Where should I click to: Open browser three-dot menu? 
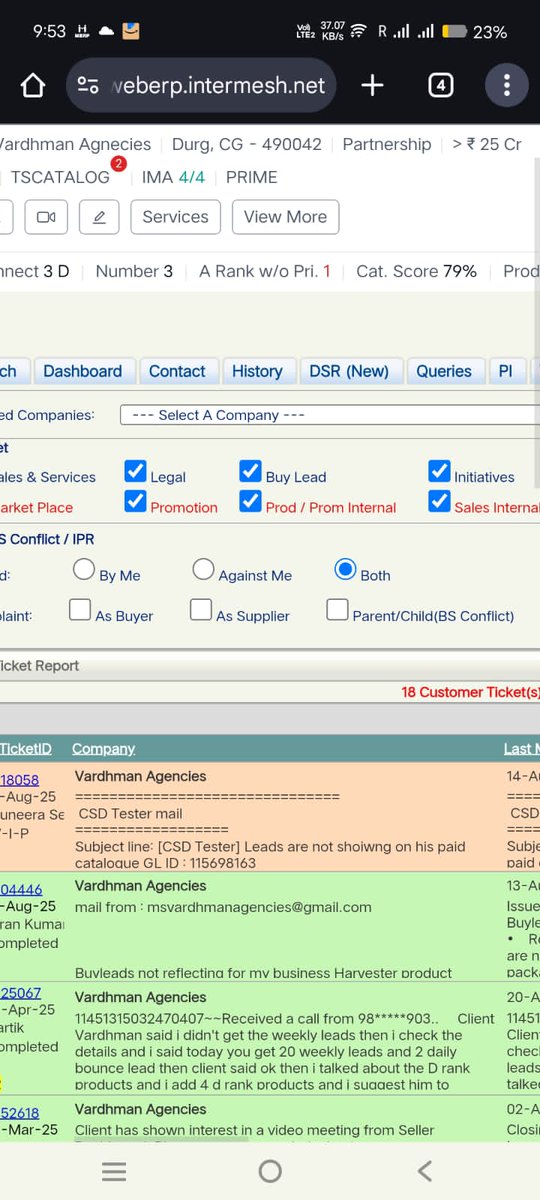507,86
